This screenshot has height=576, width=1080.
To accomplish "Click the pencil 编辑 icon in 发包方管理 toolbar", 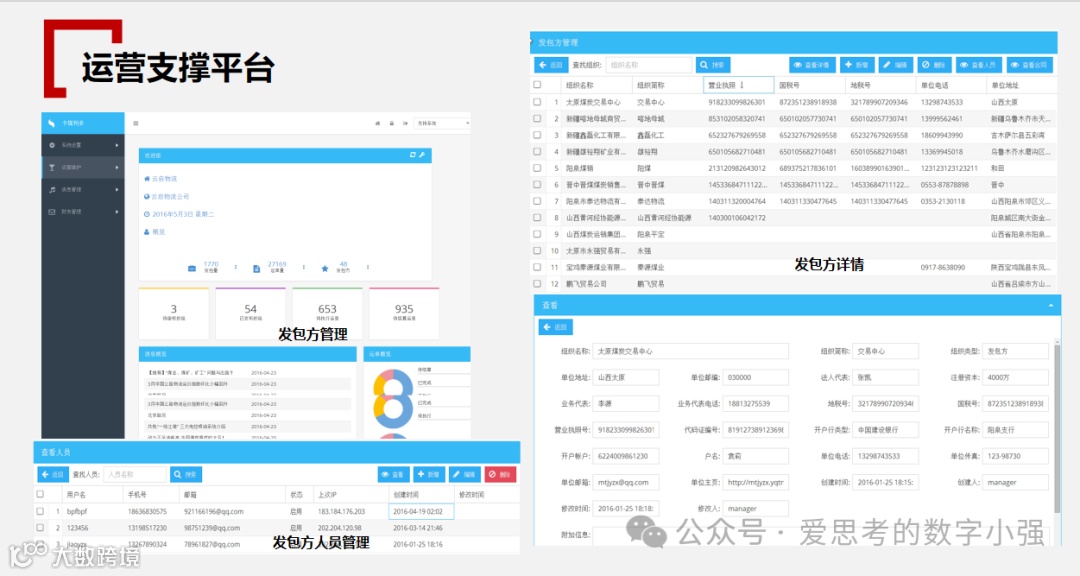I will pos(895,62).
